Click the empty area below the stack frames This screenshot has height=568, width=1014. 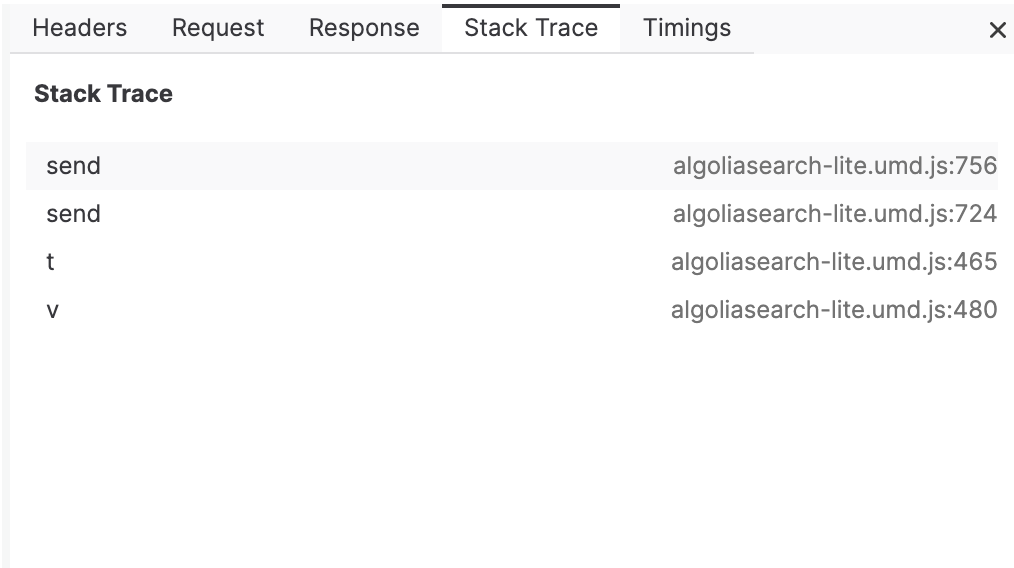[x=511, y=446]
